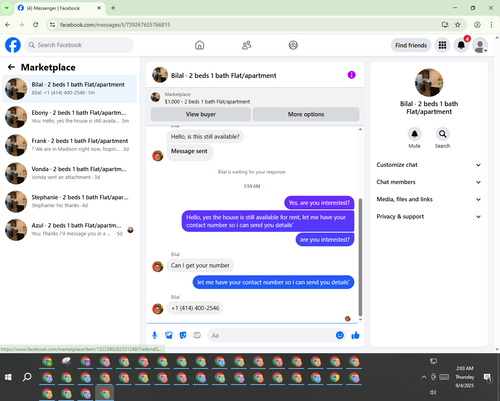
Task: Click the 'Can I get your number' message
Action: pos(200,266)
